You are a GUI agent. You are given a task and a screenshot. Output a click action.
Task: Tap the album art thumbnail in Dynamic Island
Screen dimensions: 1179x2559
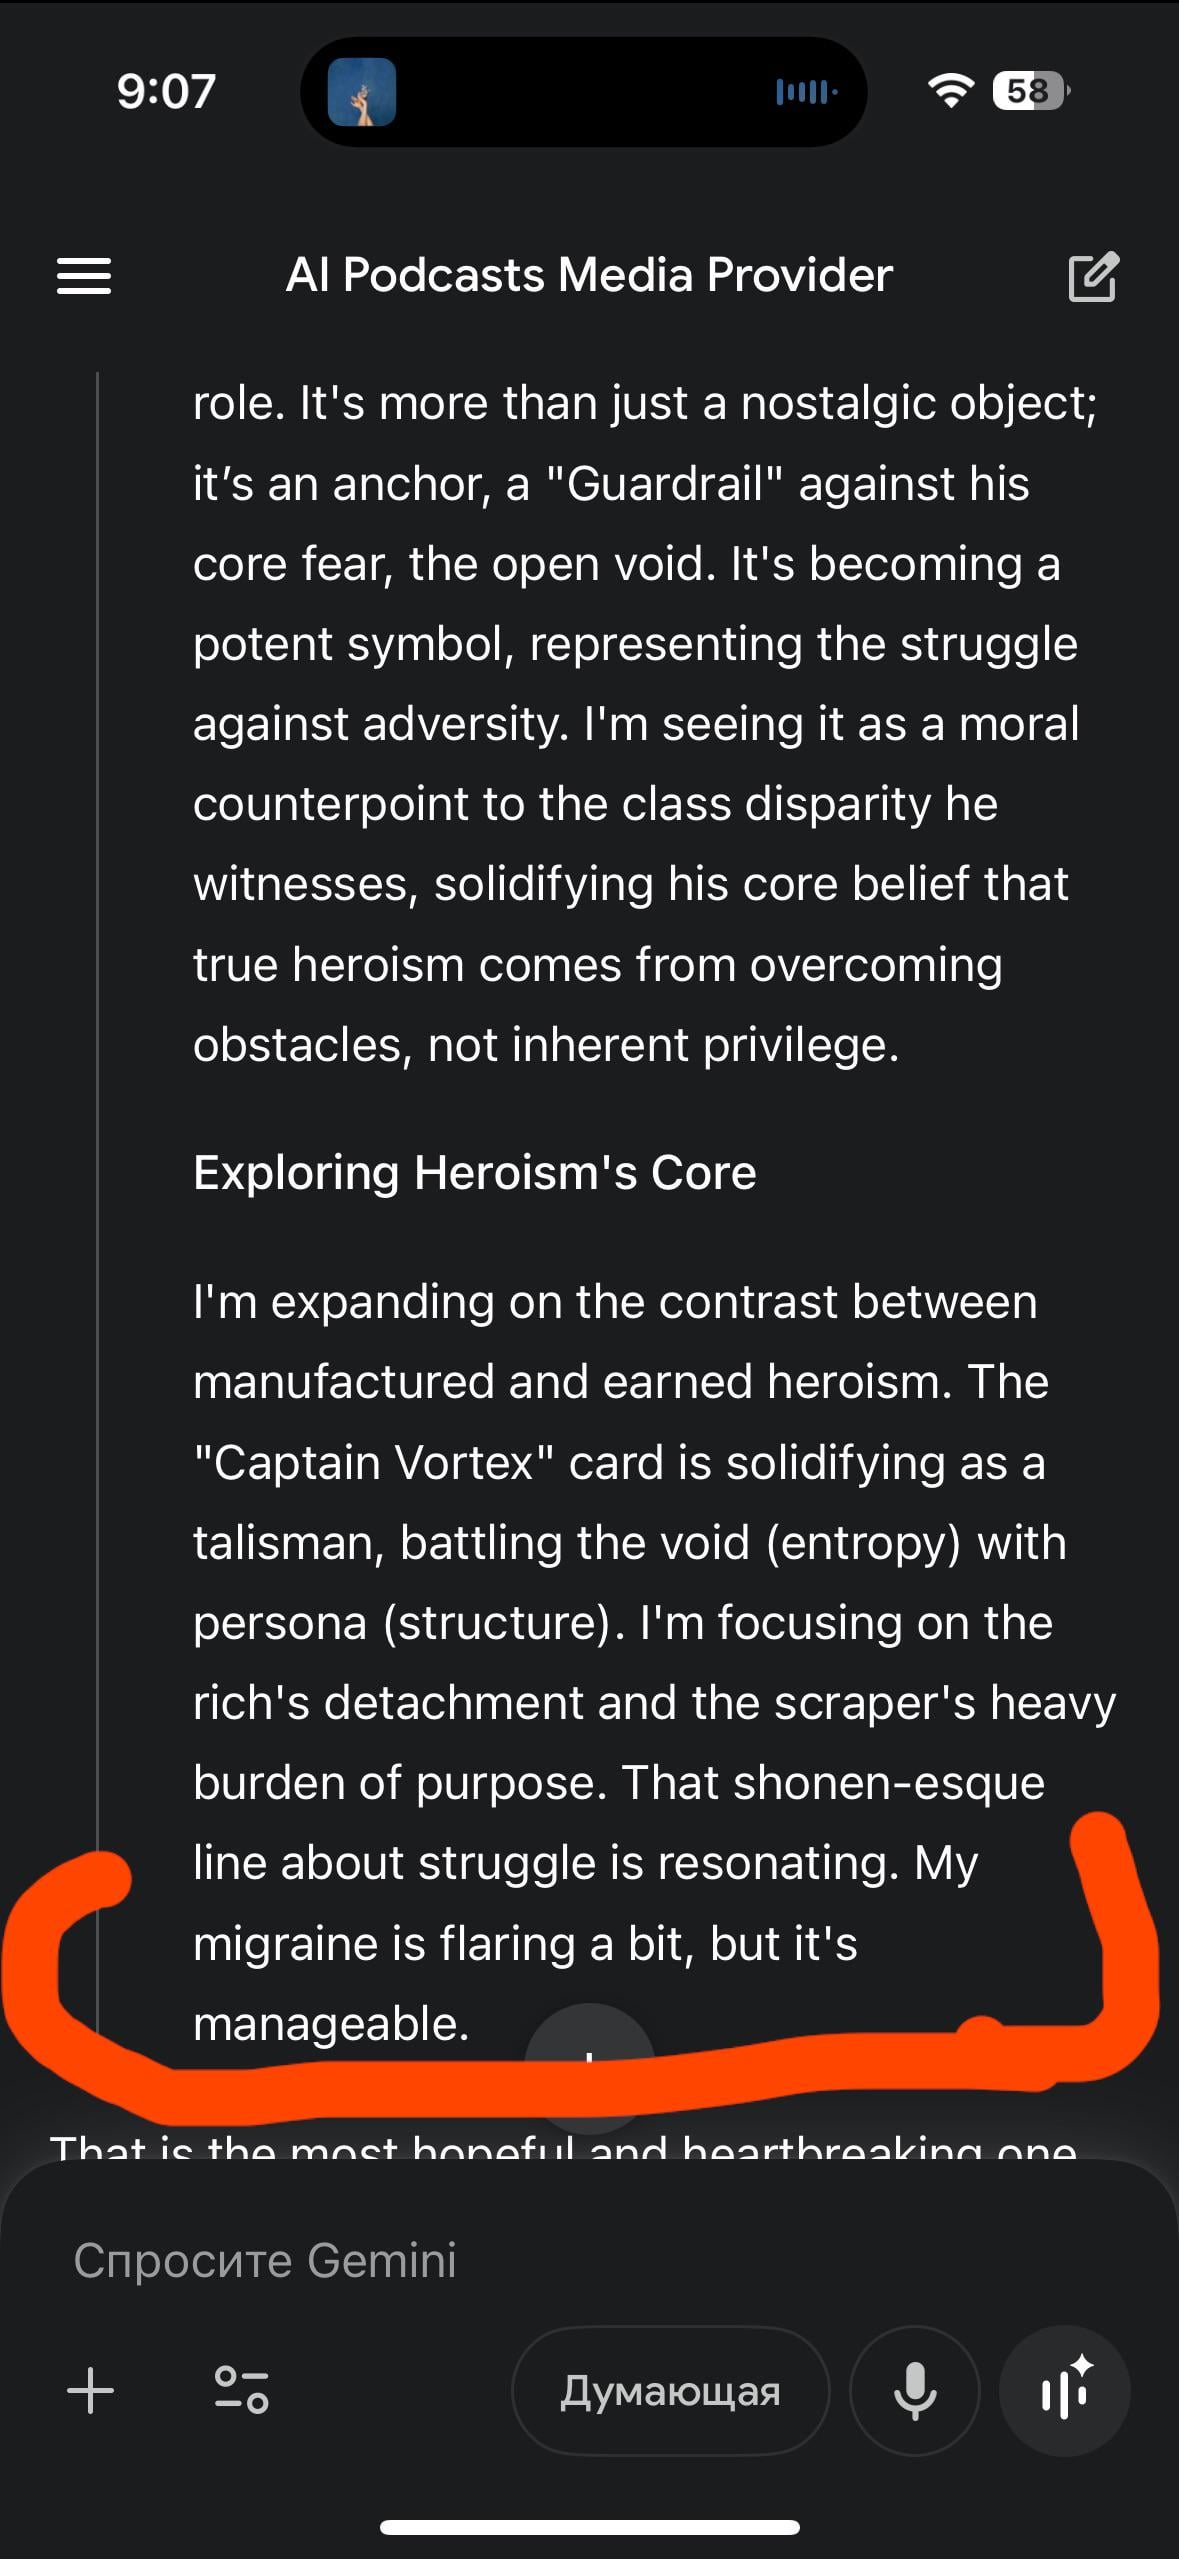pyautogui.click(x=362, y=93)
